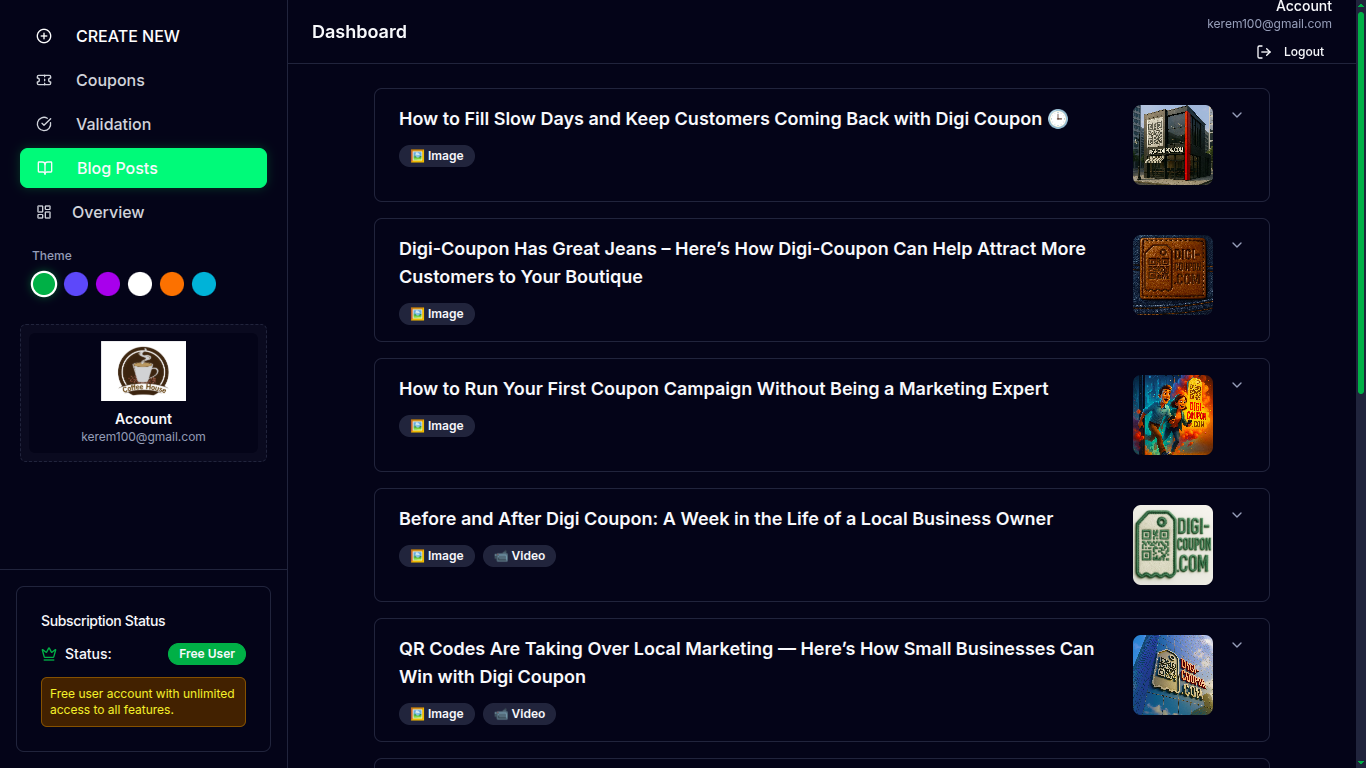Click the crown icon beside Status
This screenshot has height=768, width=1366.
pyautogui.click(x=48, y=654)
